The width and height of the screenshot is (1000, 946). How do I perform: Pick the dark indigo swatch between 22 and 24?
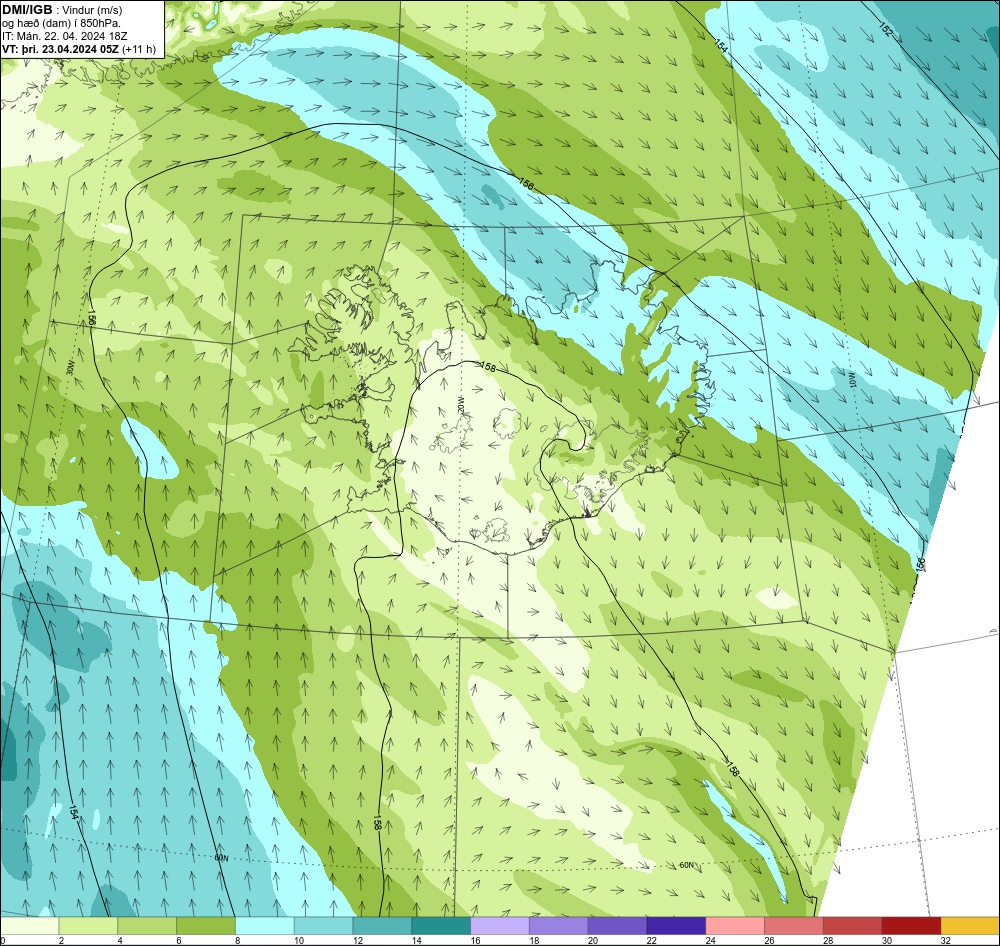[676, 925]
